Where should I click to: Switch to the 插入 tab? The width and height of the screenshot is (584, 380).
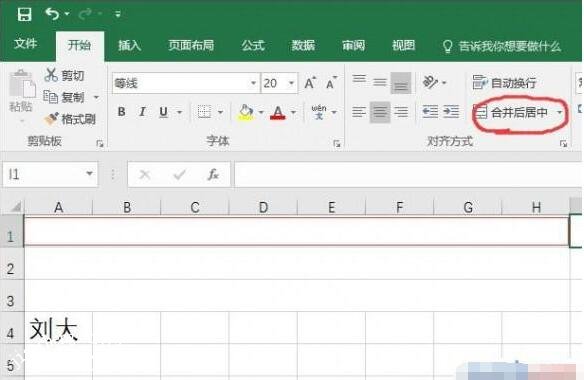click(x=129, y=45)
